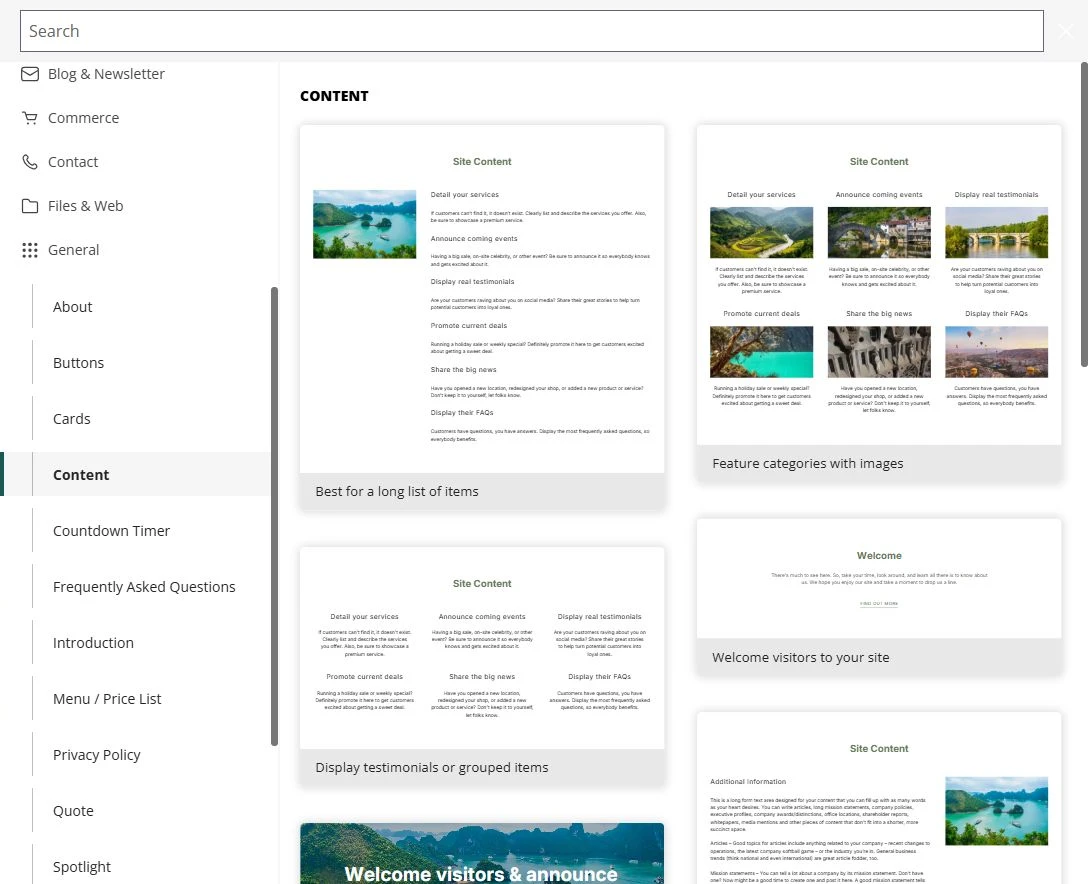
Task: Click in the Search field
Action: [x=532, y=31]
